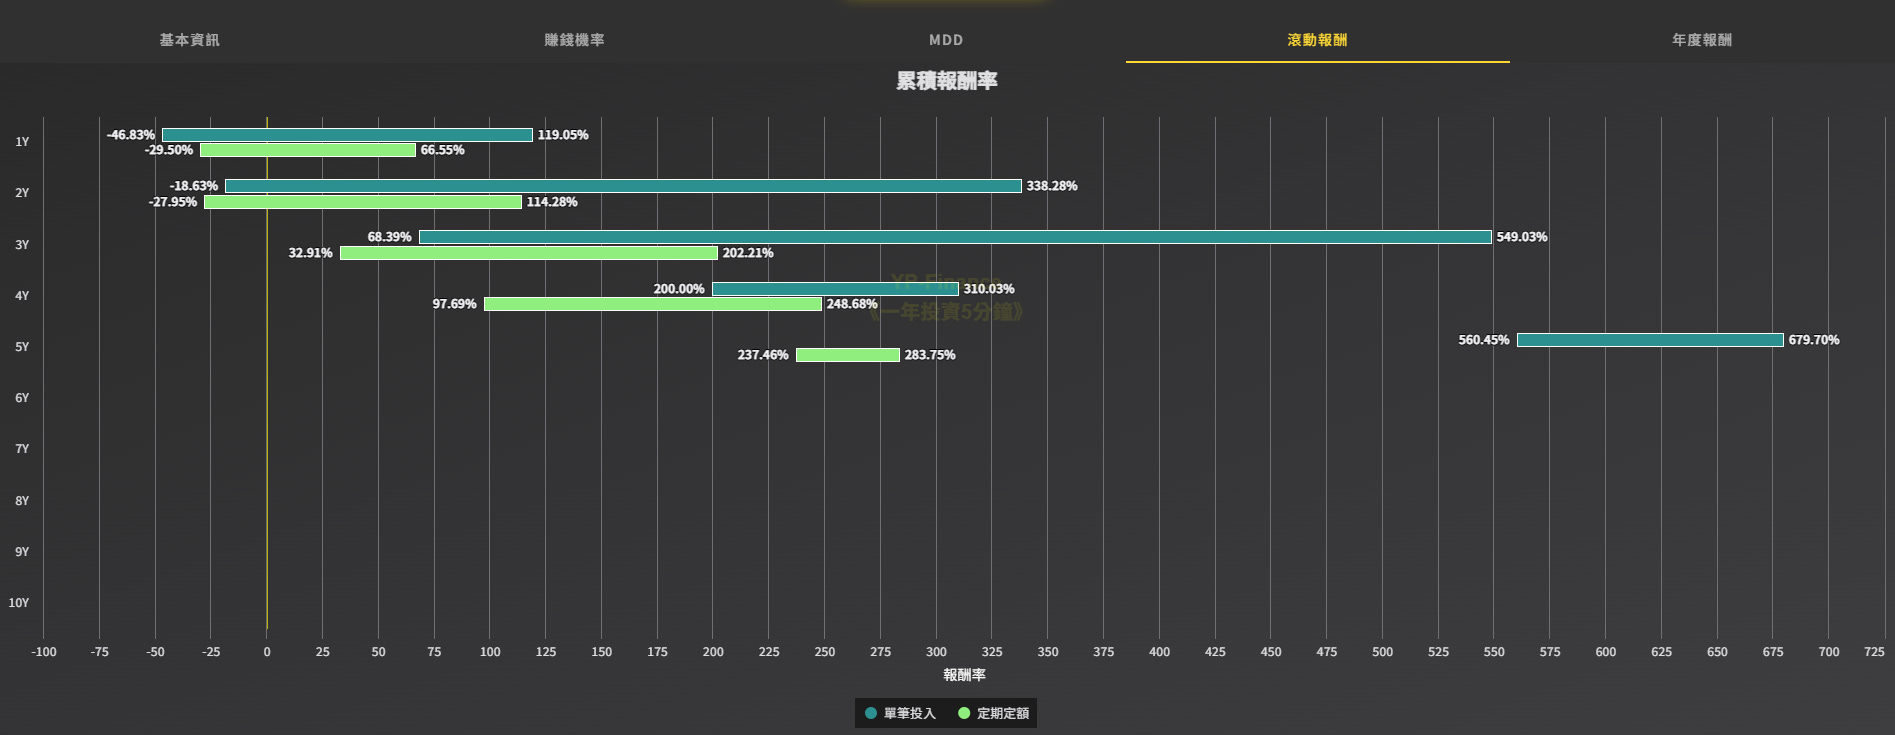Screen dimensions: 1895x735
Task: Click the -29.50% data label
Action: [x=169, y=150]
